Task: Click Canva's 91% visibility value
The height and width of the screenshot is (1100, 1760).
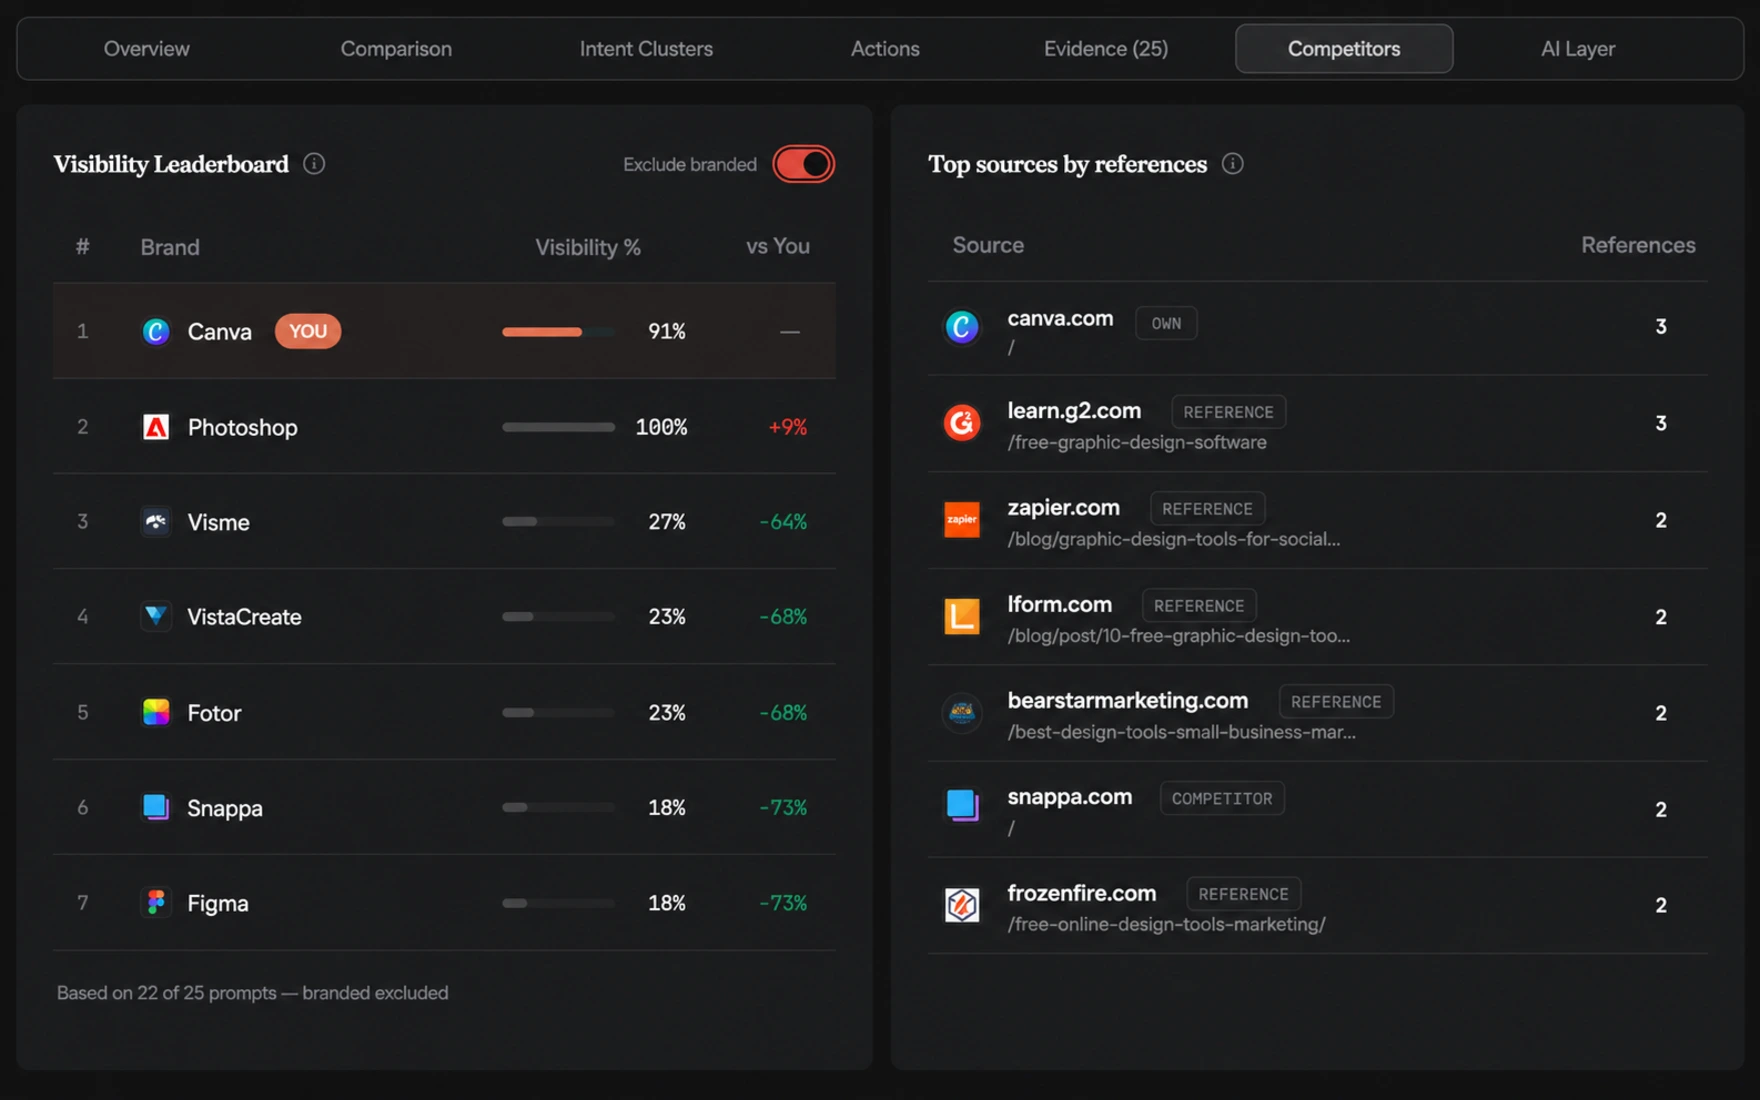Action: (667, 331)
